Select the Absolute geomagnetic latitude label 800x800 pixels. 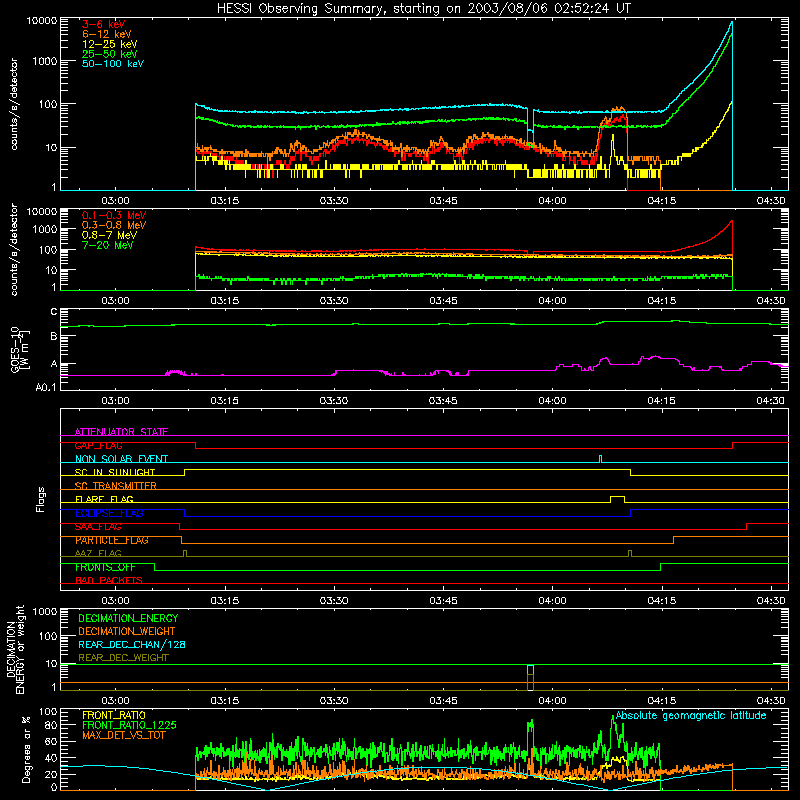click(x=691, y=715)
